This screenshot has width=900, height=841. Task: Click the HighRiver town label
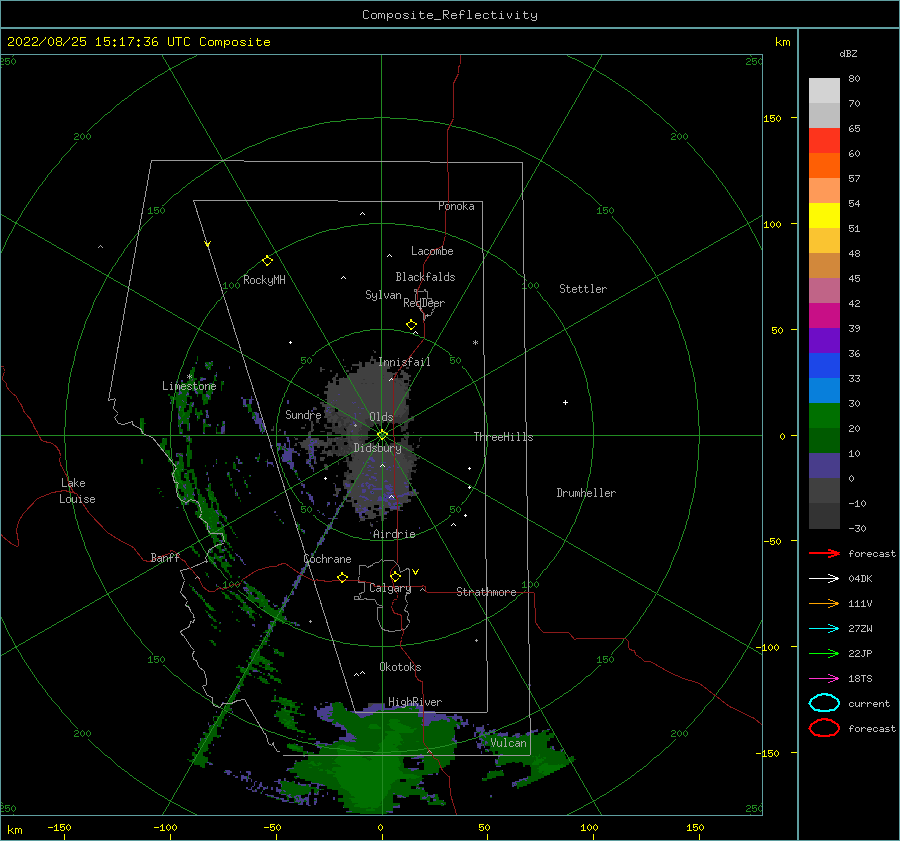click(x=415, y=702)
